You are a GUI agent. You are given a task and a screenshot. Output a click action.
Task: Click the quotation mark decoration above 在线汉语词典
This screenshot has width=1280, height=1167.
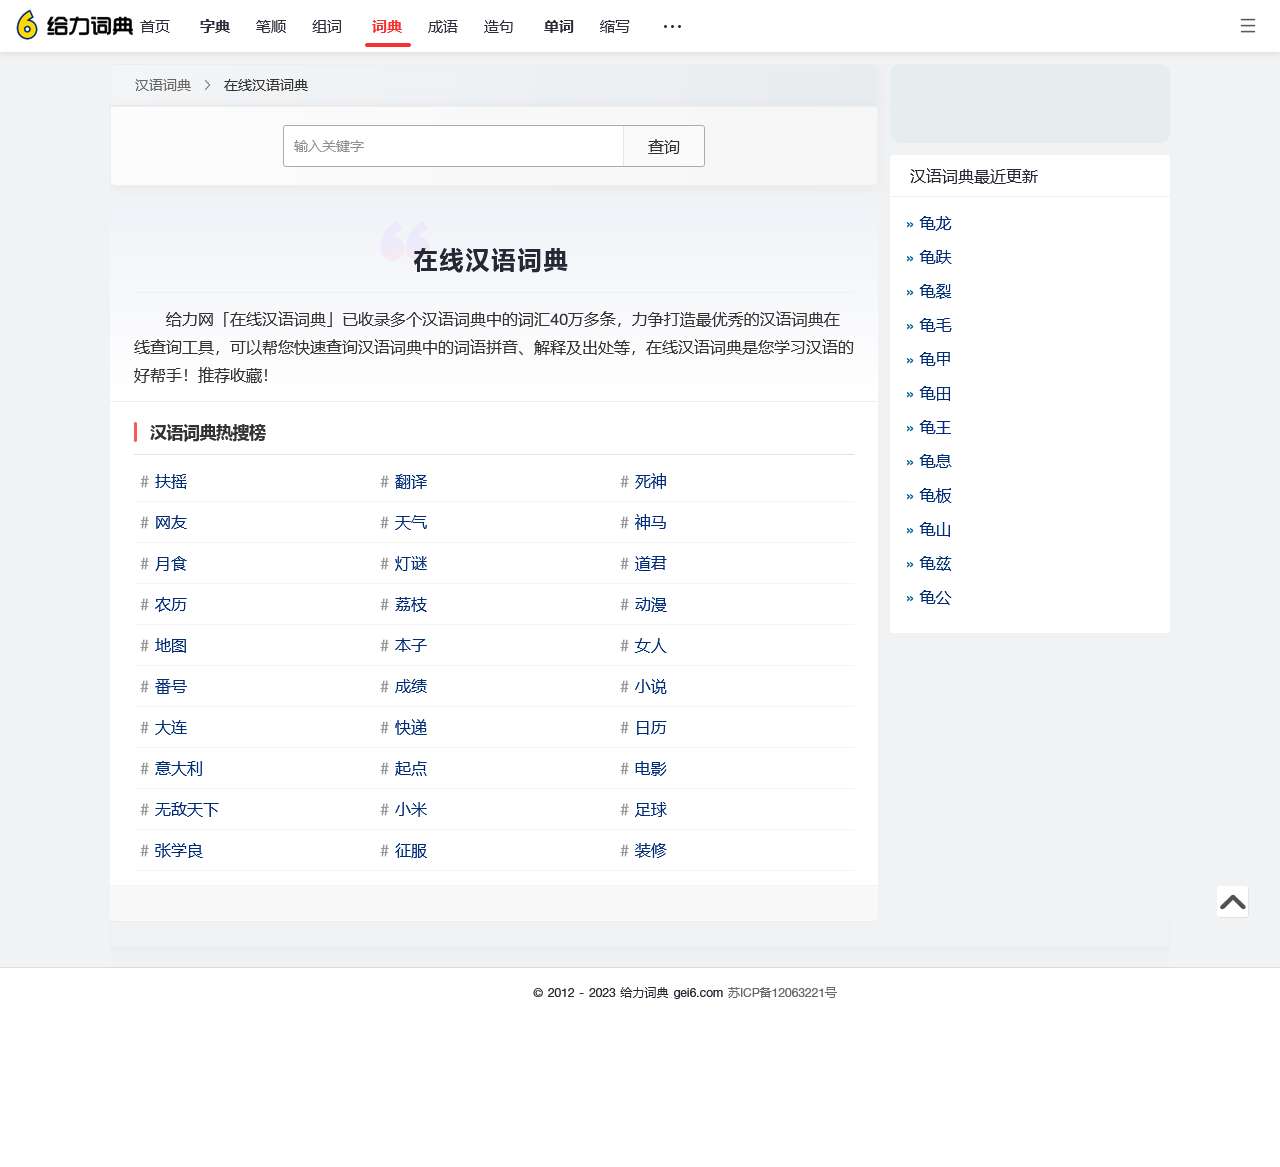(x=404, y=240)
